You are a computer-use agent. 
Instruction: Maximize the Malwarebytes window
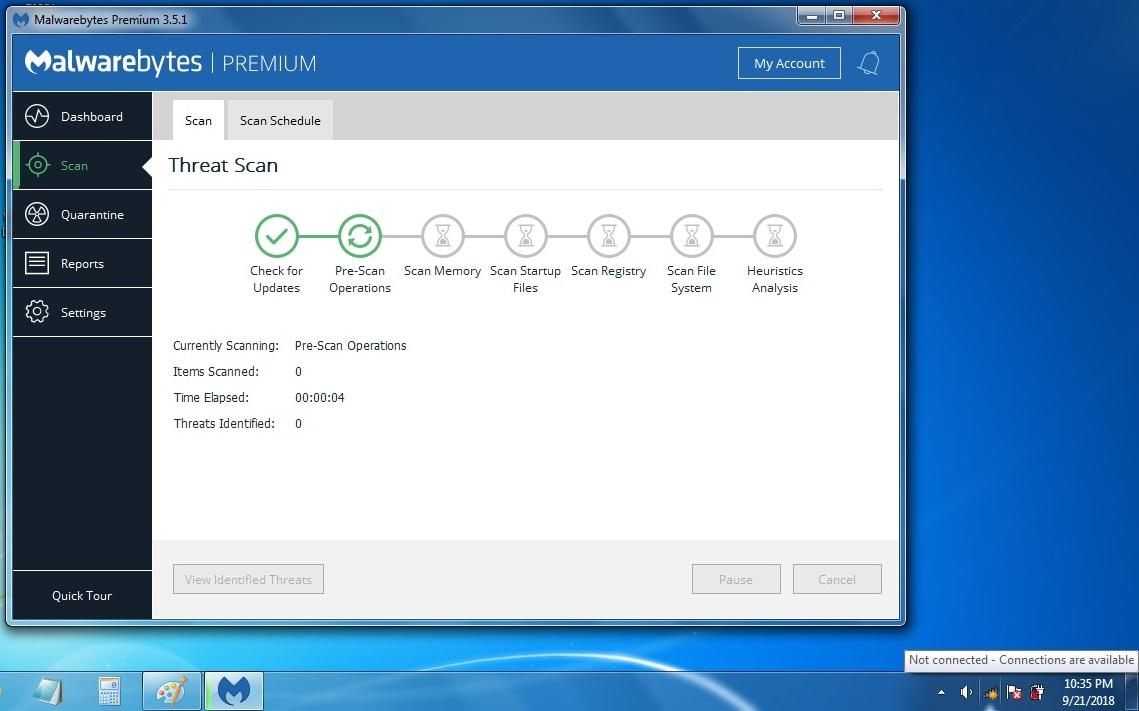[x=839, y=15]
